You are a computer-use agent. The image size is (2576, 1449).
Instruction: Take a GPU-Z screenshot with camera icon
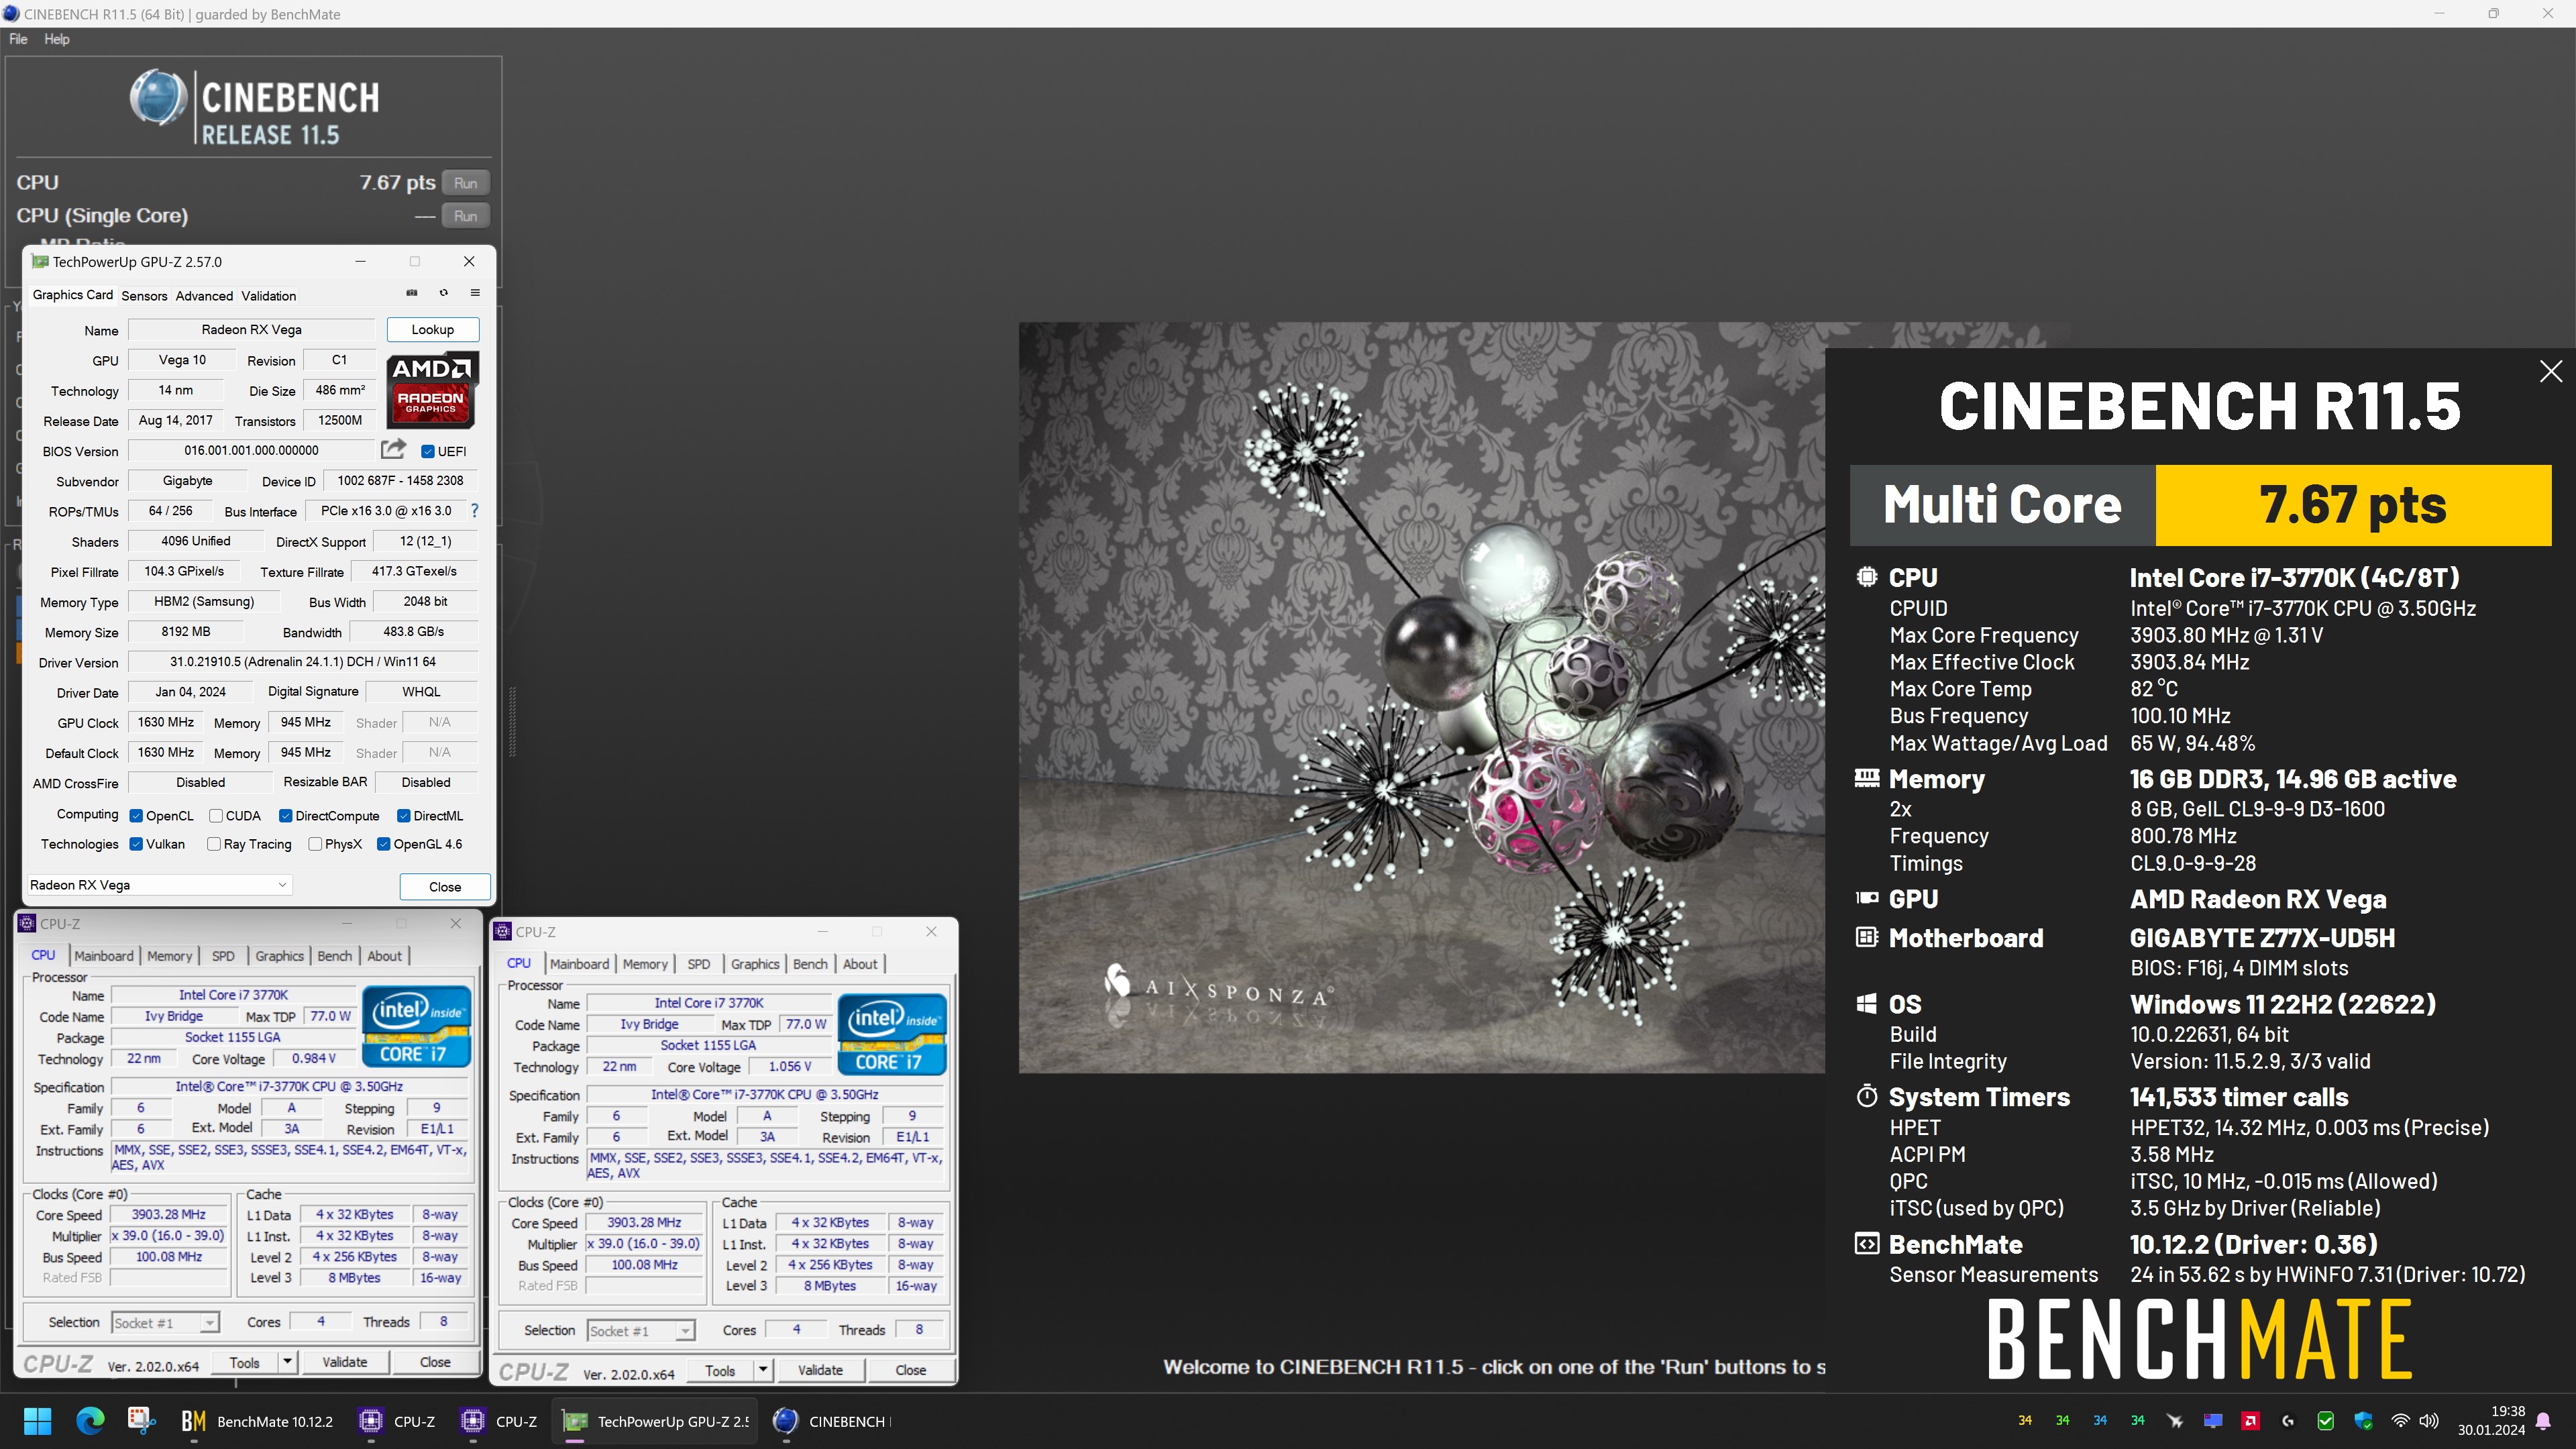(x=411, y=293)
